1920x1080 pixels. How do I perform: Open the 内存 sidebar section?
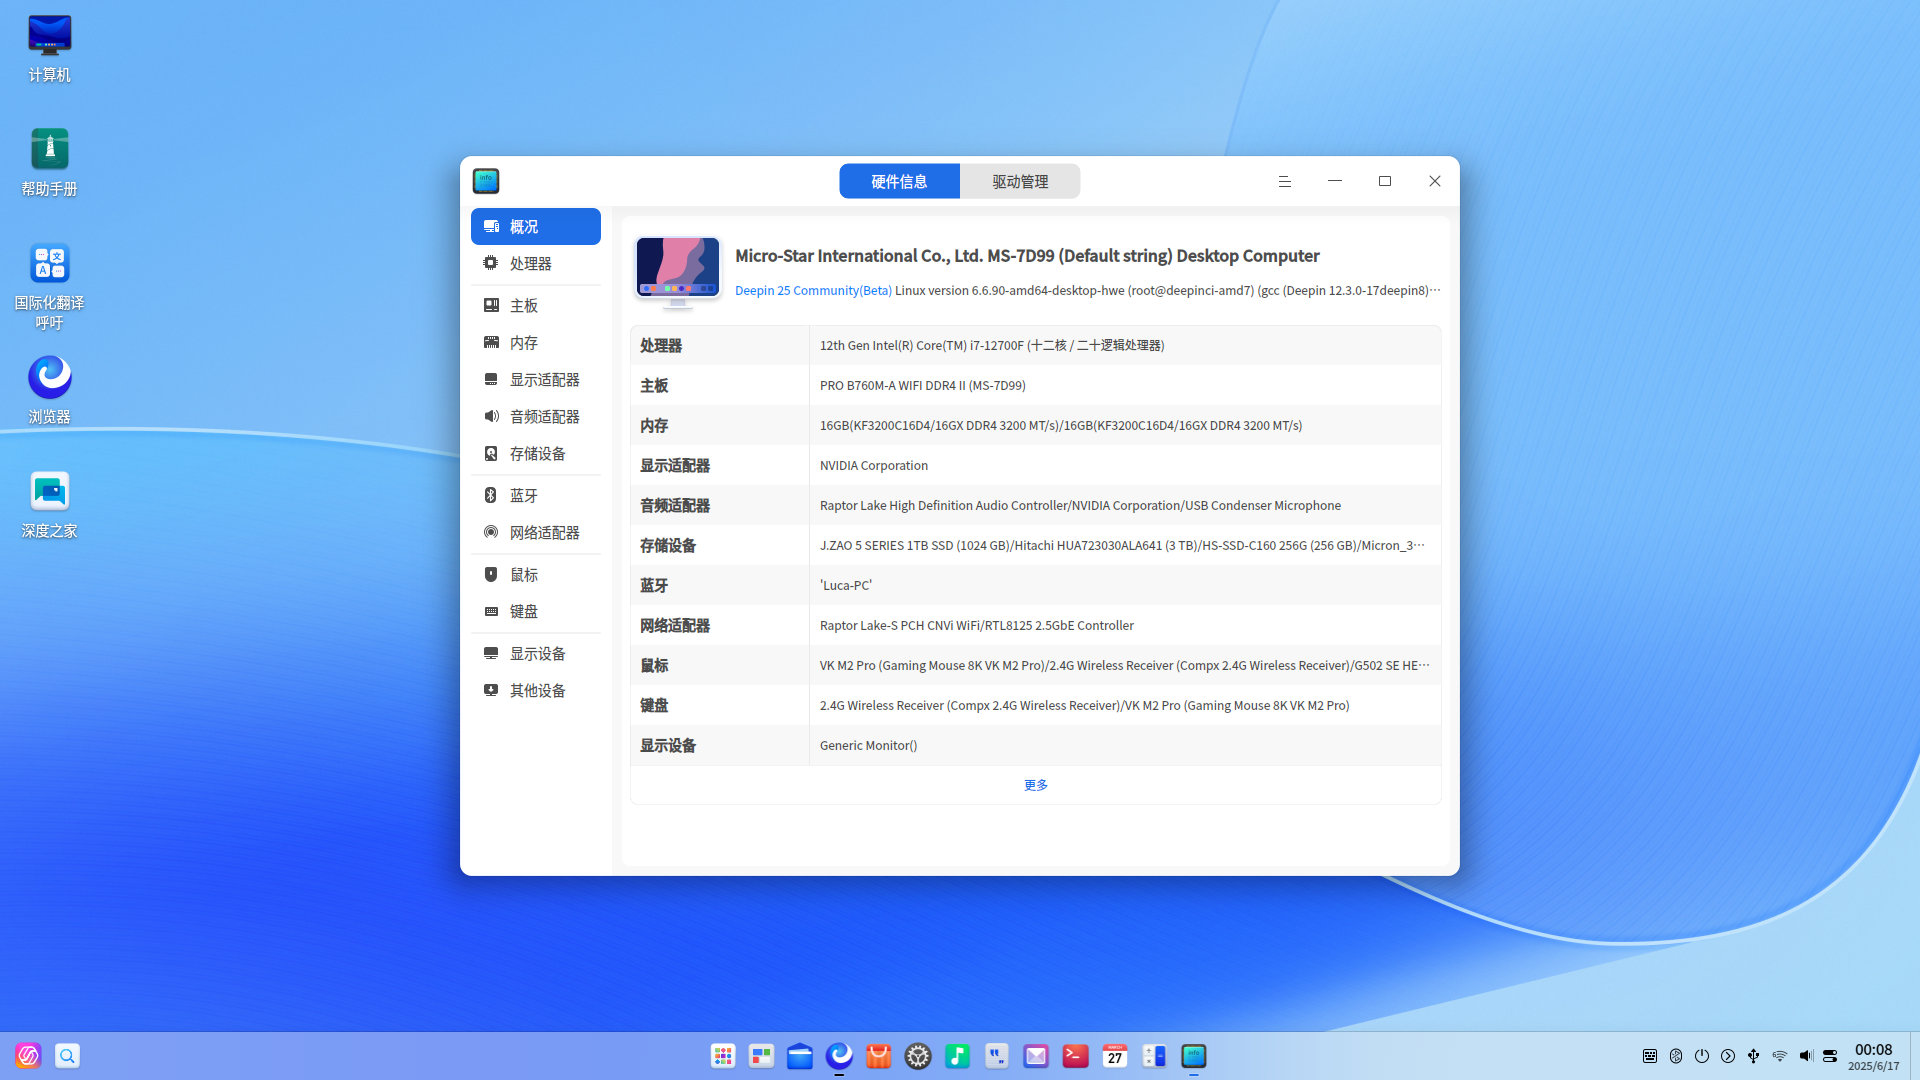point(535,343)
